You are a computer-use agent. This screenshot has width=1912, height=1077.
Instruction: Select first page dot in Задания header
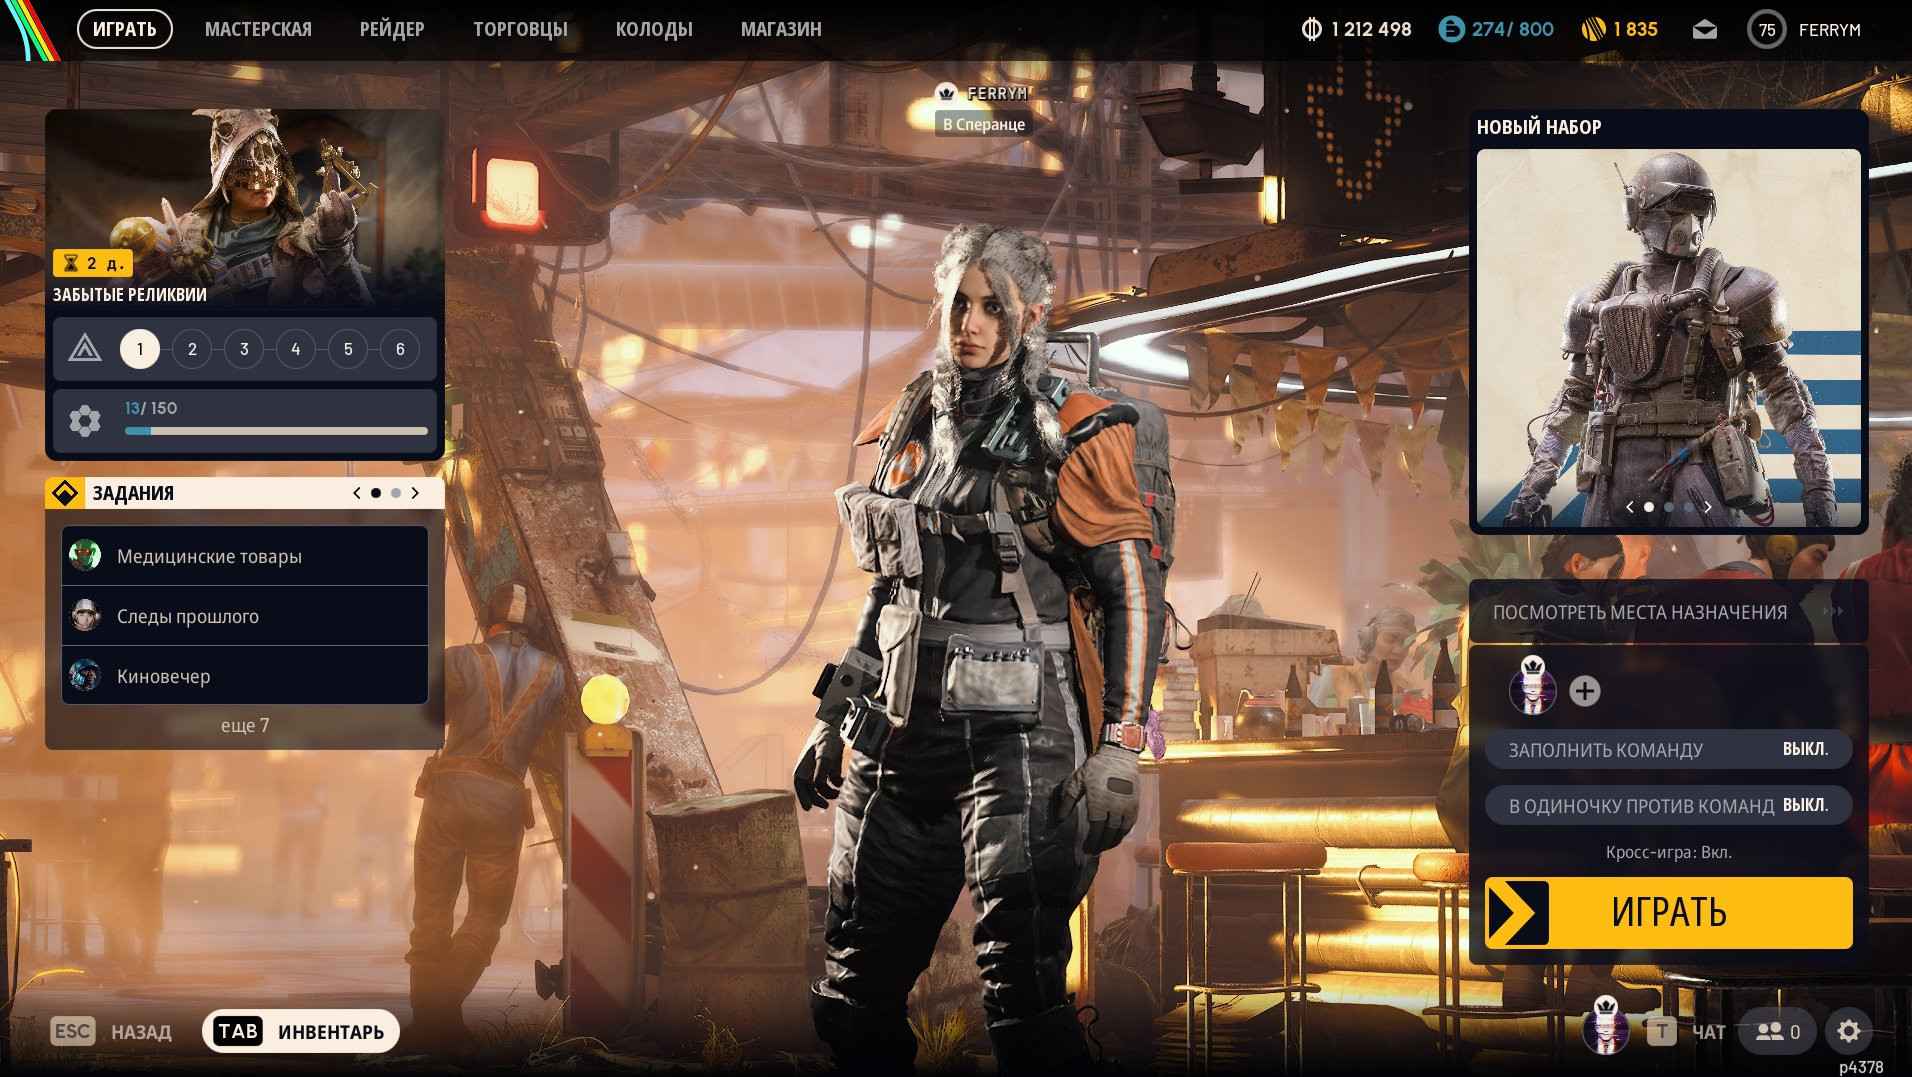click(x=376, y=493)
